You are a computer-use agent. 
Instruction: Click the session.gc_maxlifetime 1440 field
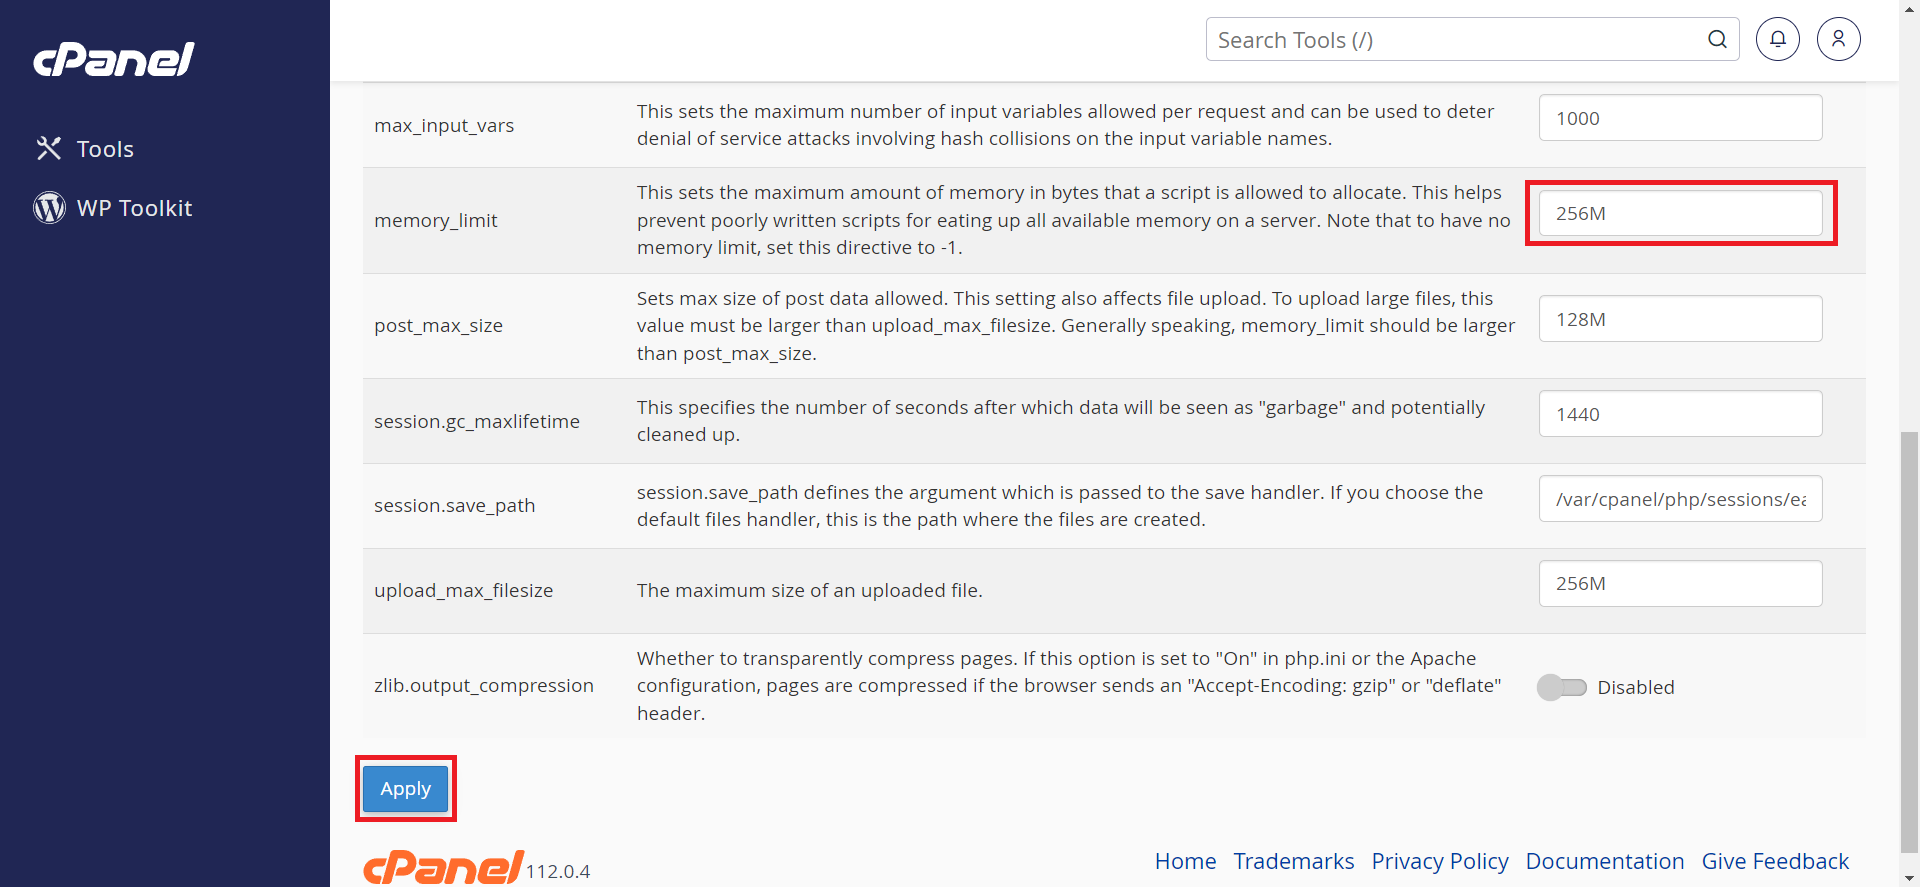[1680, 414]
